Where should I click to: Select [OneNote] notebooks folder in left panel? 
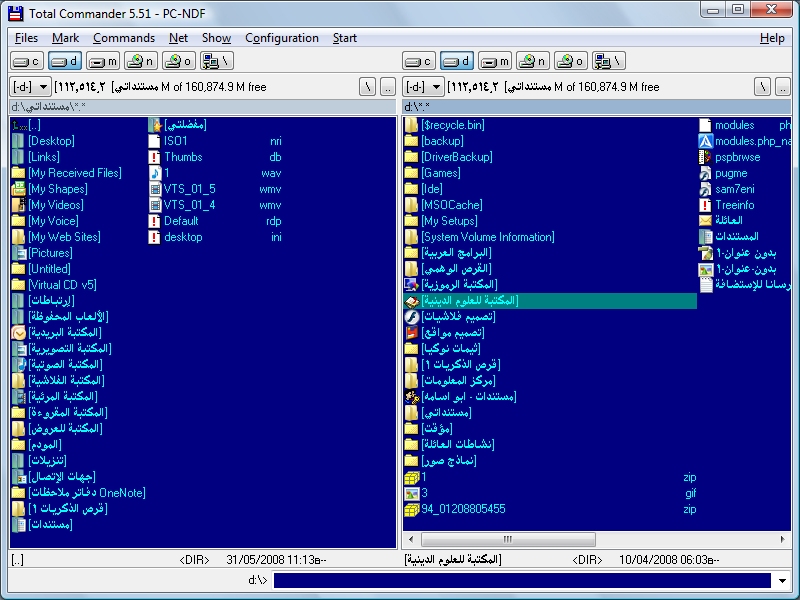pos(79,493)
